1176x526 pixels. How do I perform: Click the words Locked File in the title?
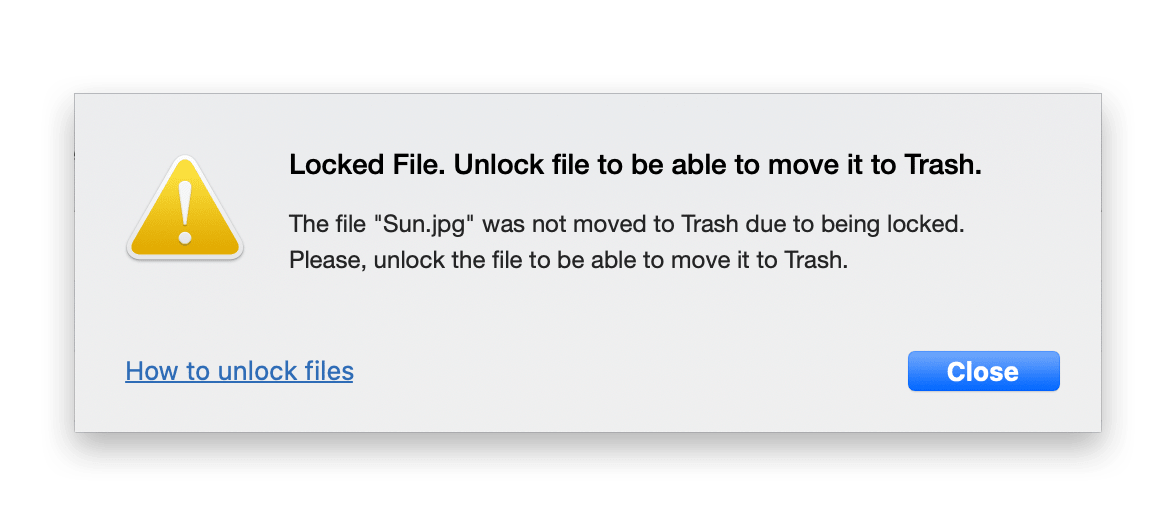pos(368,165)
